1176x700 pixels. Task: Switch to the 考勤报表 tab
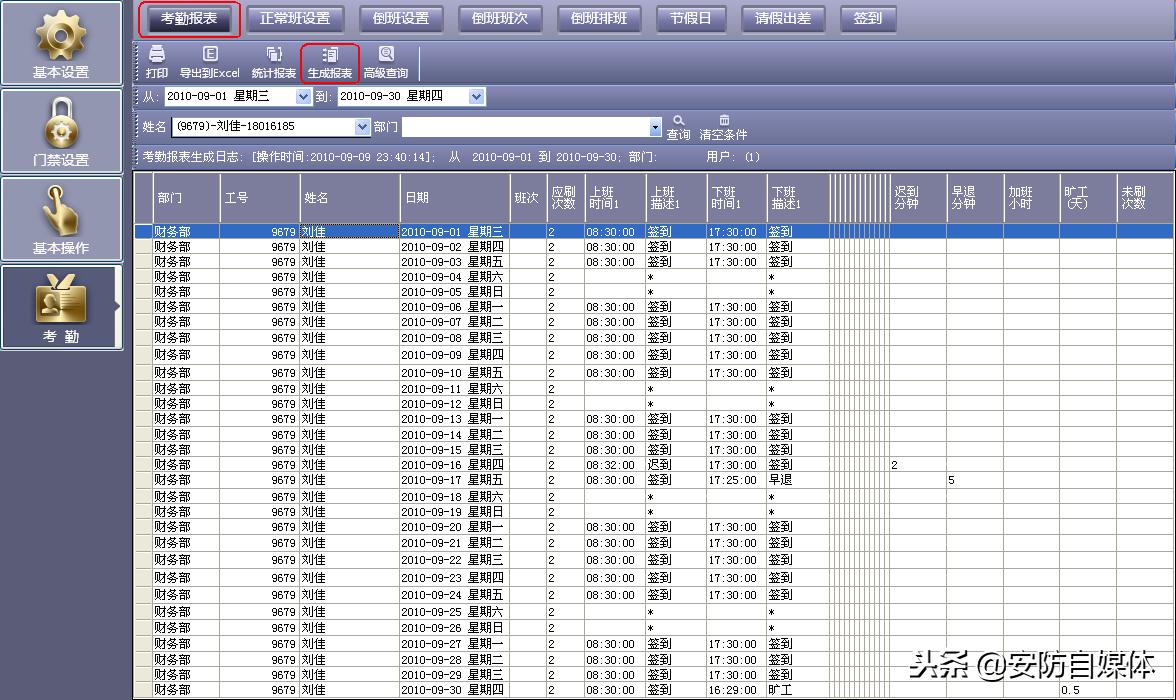[x=188, y=18]
